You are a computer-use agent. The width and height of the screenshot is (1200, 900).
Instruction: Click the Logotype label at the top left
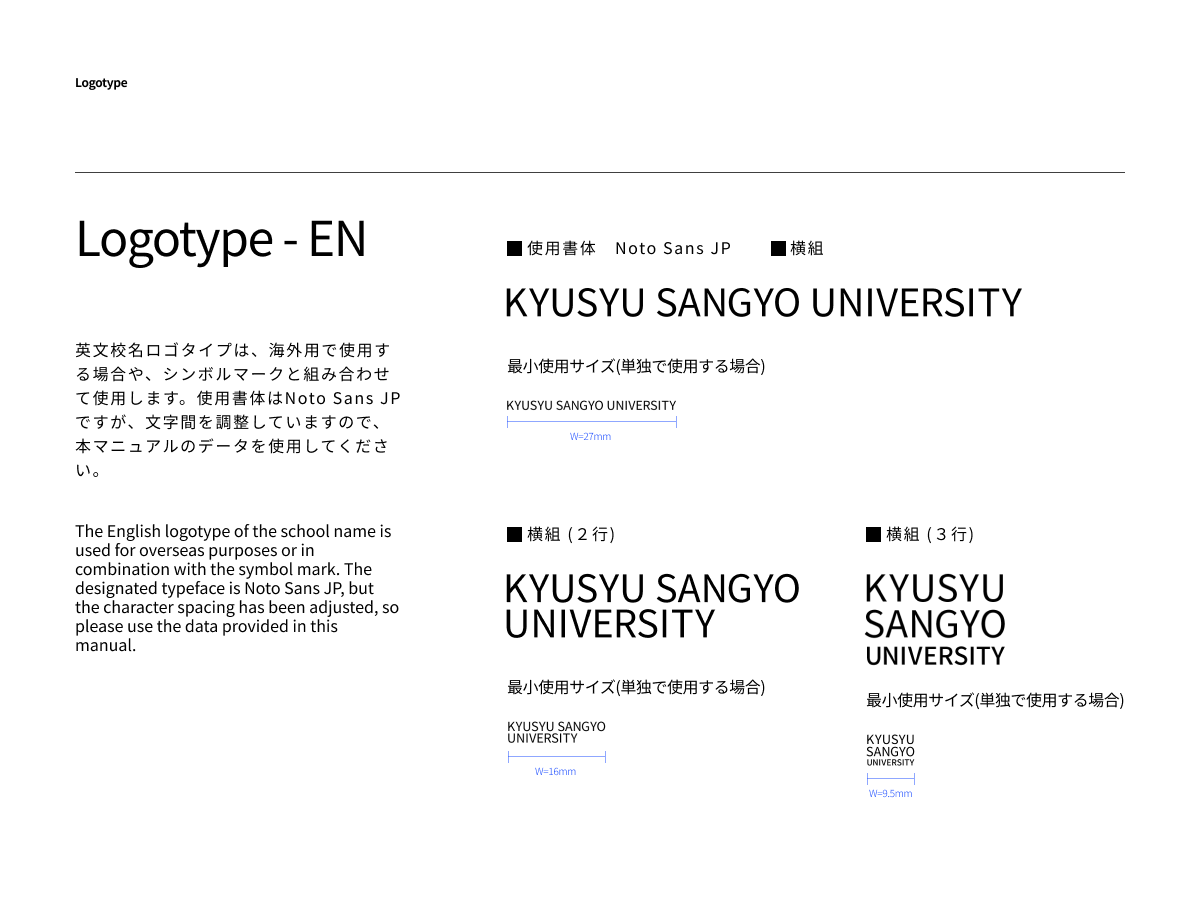point(101,82)
